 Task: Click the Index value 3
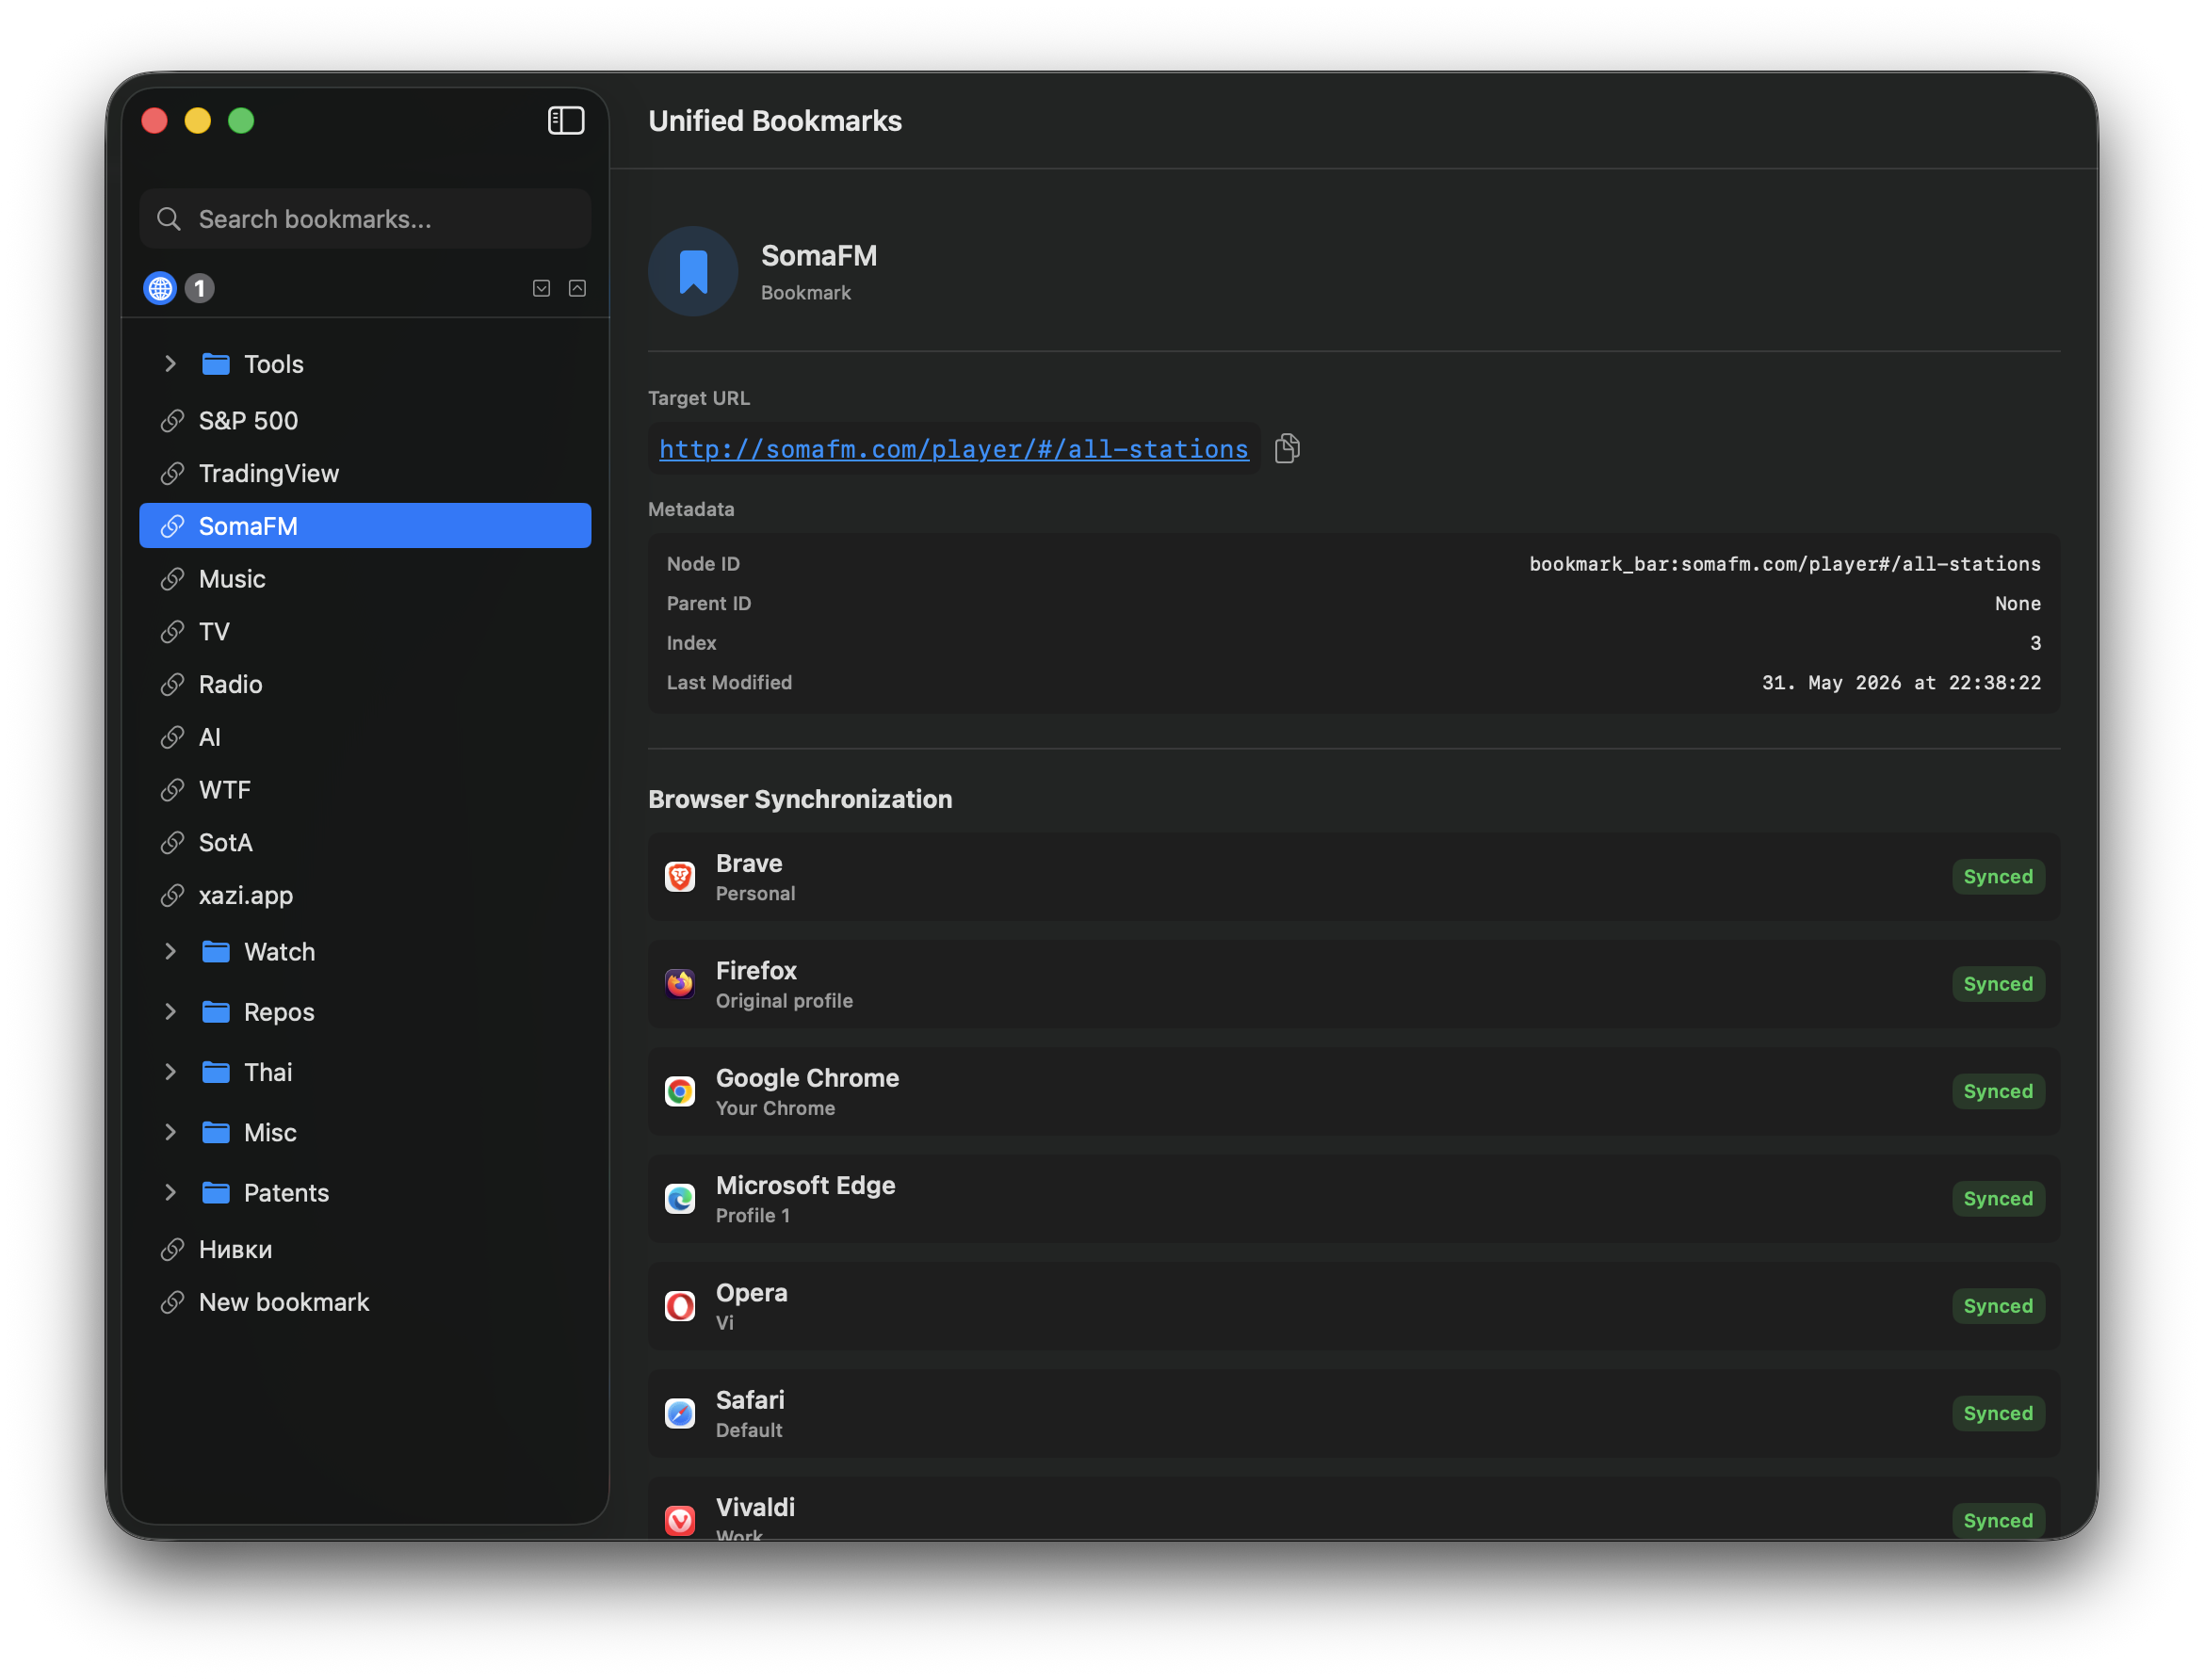click(2035, 644)
